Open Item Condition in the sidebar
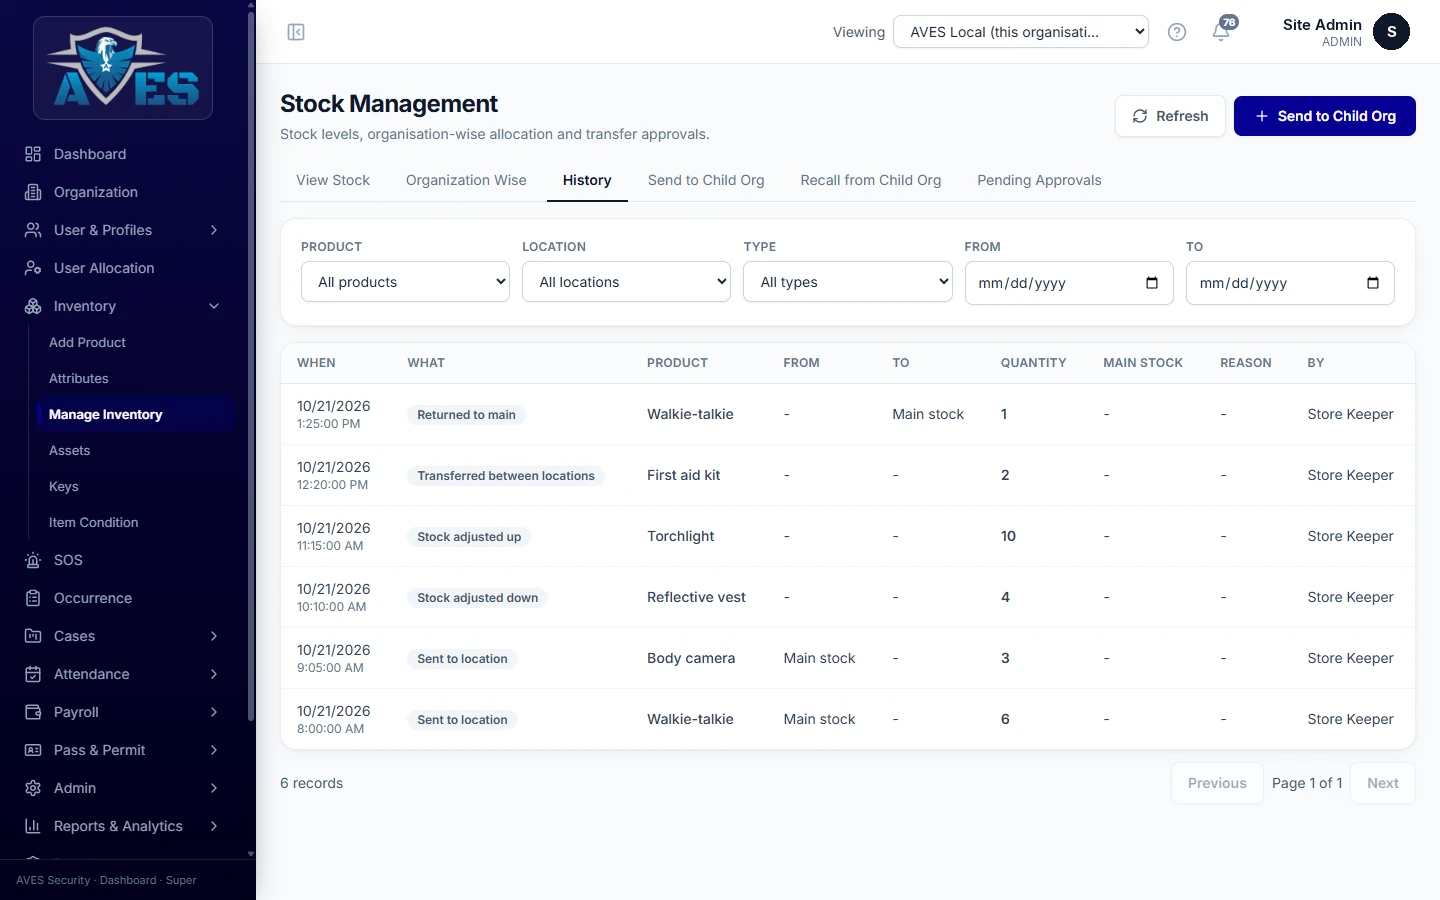The width and height of the screenshot is (1440, 900). [x=93, y=522]
